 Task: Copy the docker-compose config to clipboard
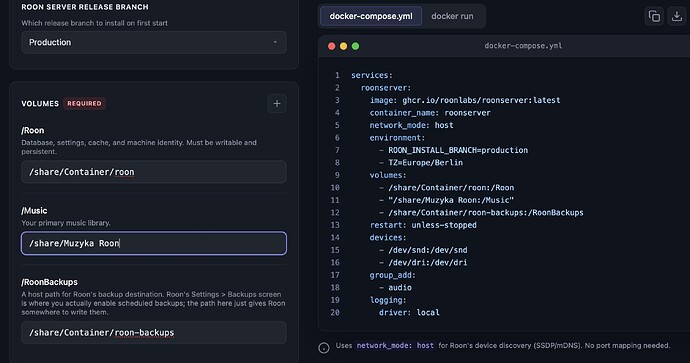pos(654,16)
